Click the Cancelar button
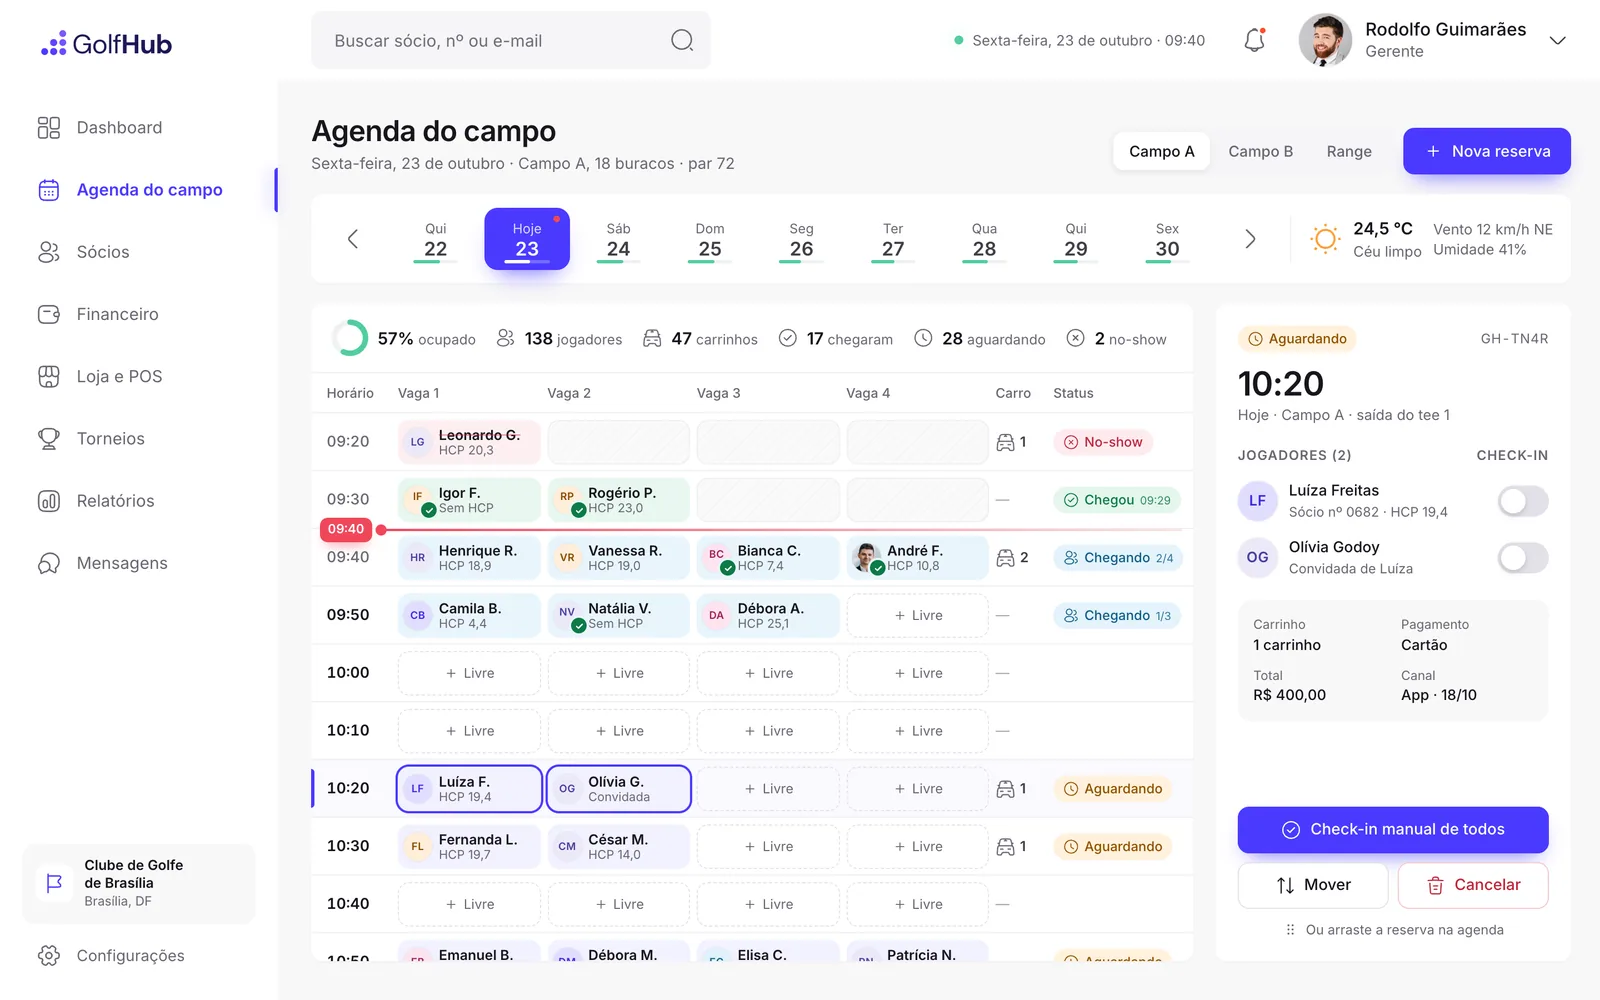Image resolution: width=1600 pixels, height=1000 pixels. tap(1473, 885)
